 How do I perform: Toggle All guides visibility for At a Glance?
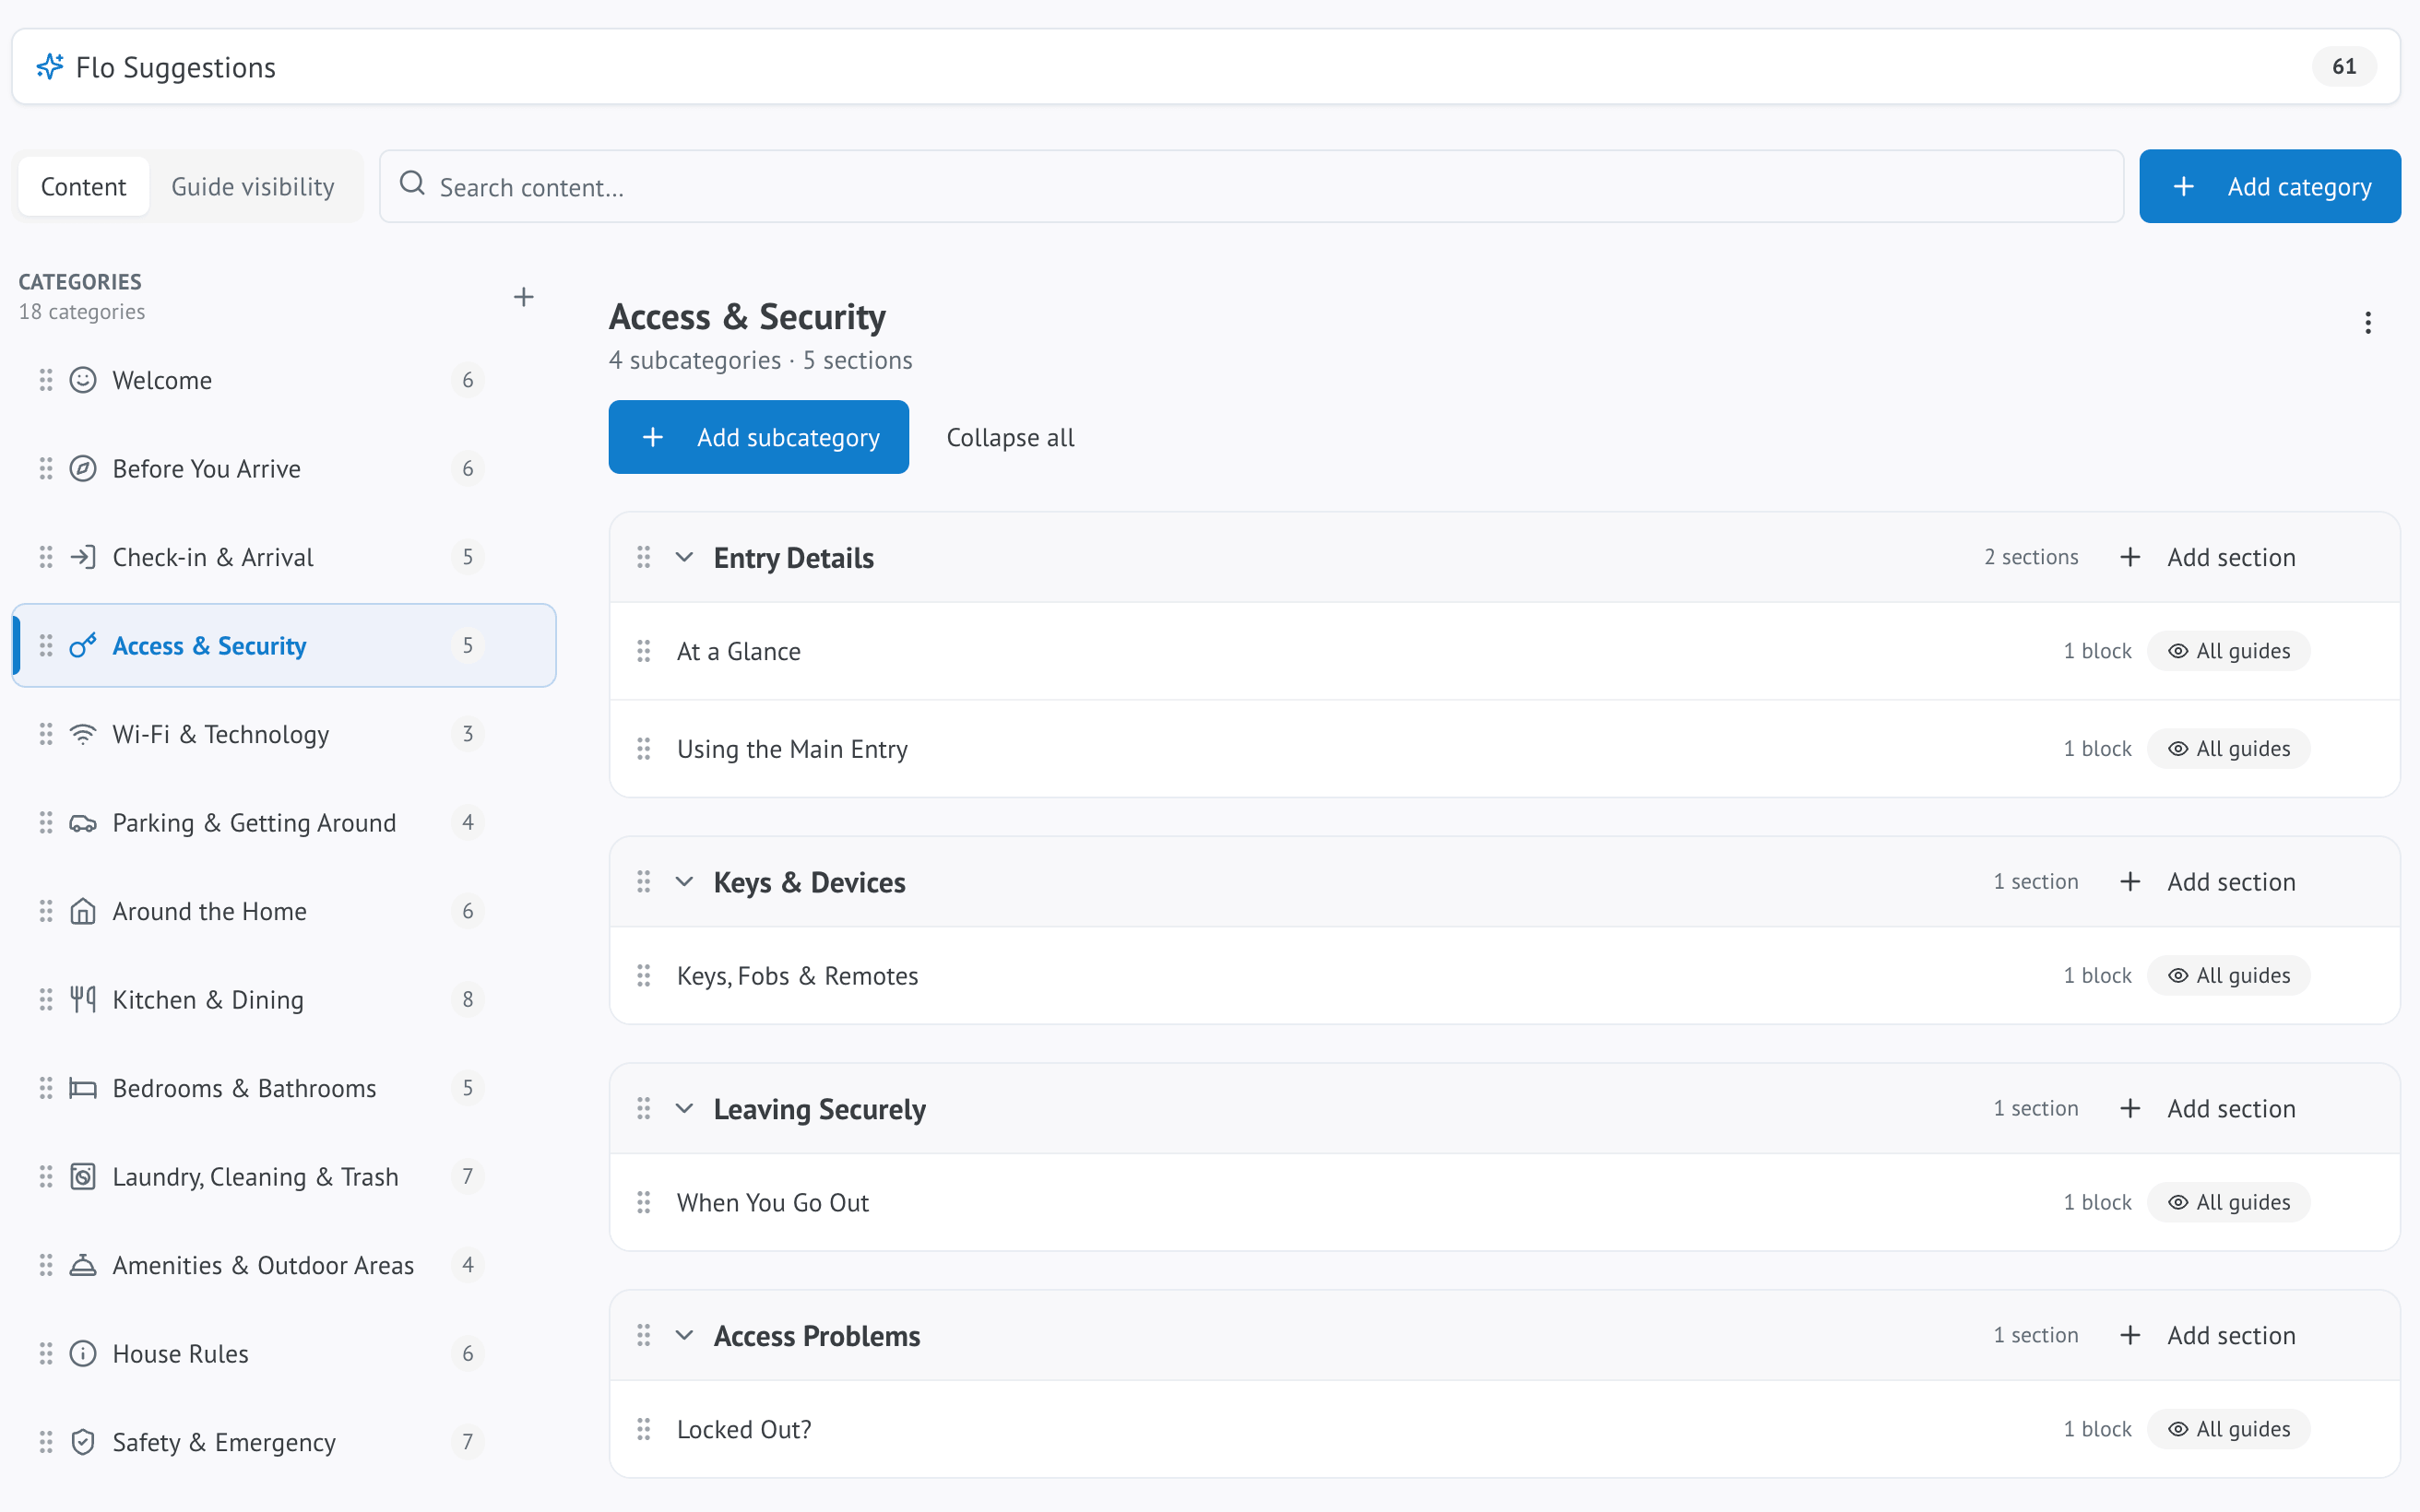click(x=2229, y=651)
